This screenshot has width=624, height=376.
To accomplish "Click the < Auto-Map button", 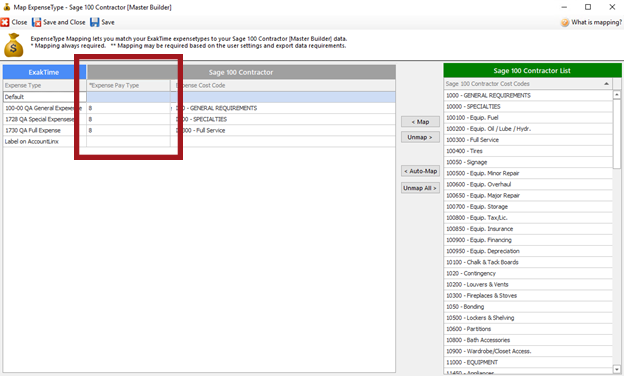I will (420, 171).
